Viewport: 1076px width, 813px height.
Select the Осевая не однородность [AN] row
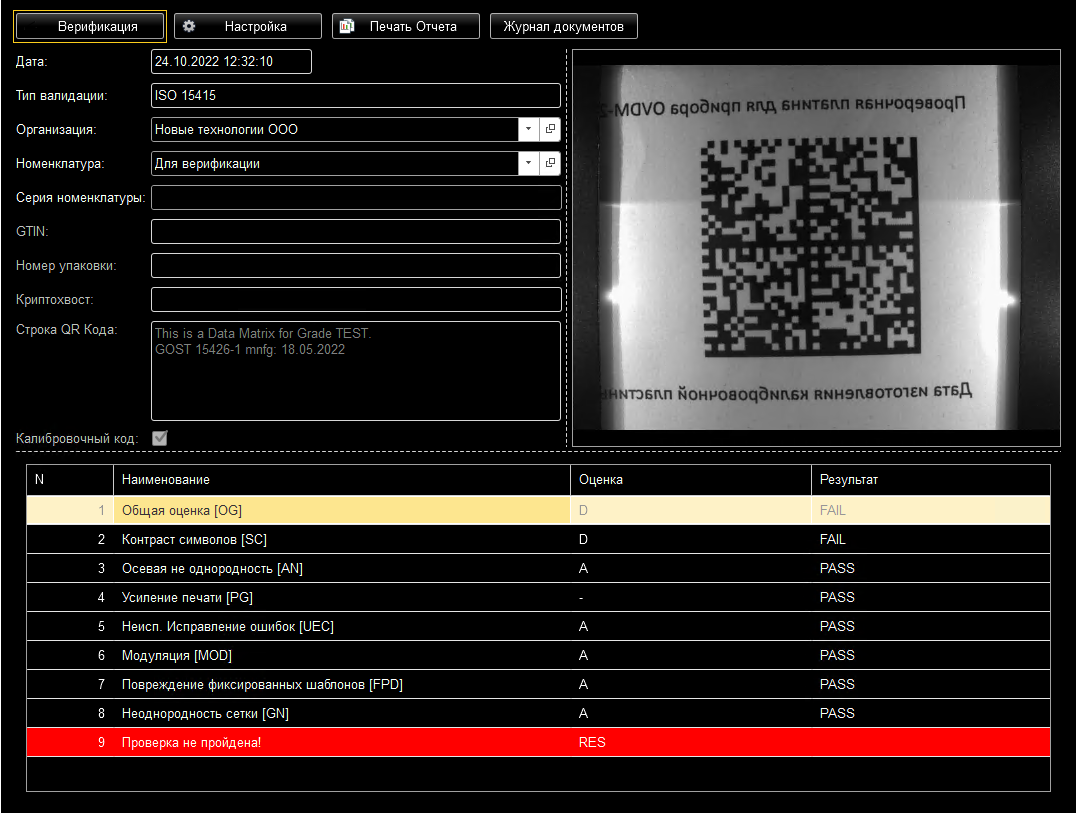coord(538,568)
